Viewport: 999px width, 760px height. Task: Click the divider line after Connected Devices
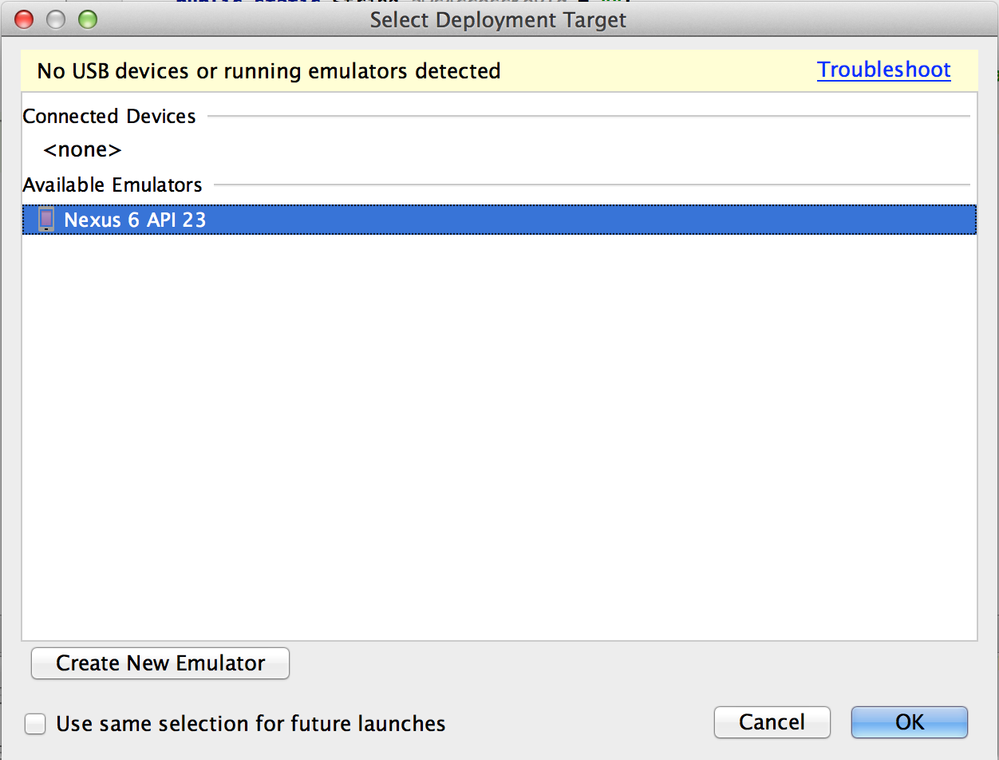(588, 117)
